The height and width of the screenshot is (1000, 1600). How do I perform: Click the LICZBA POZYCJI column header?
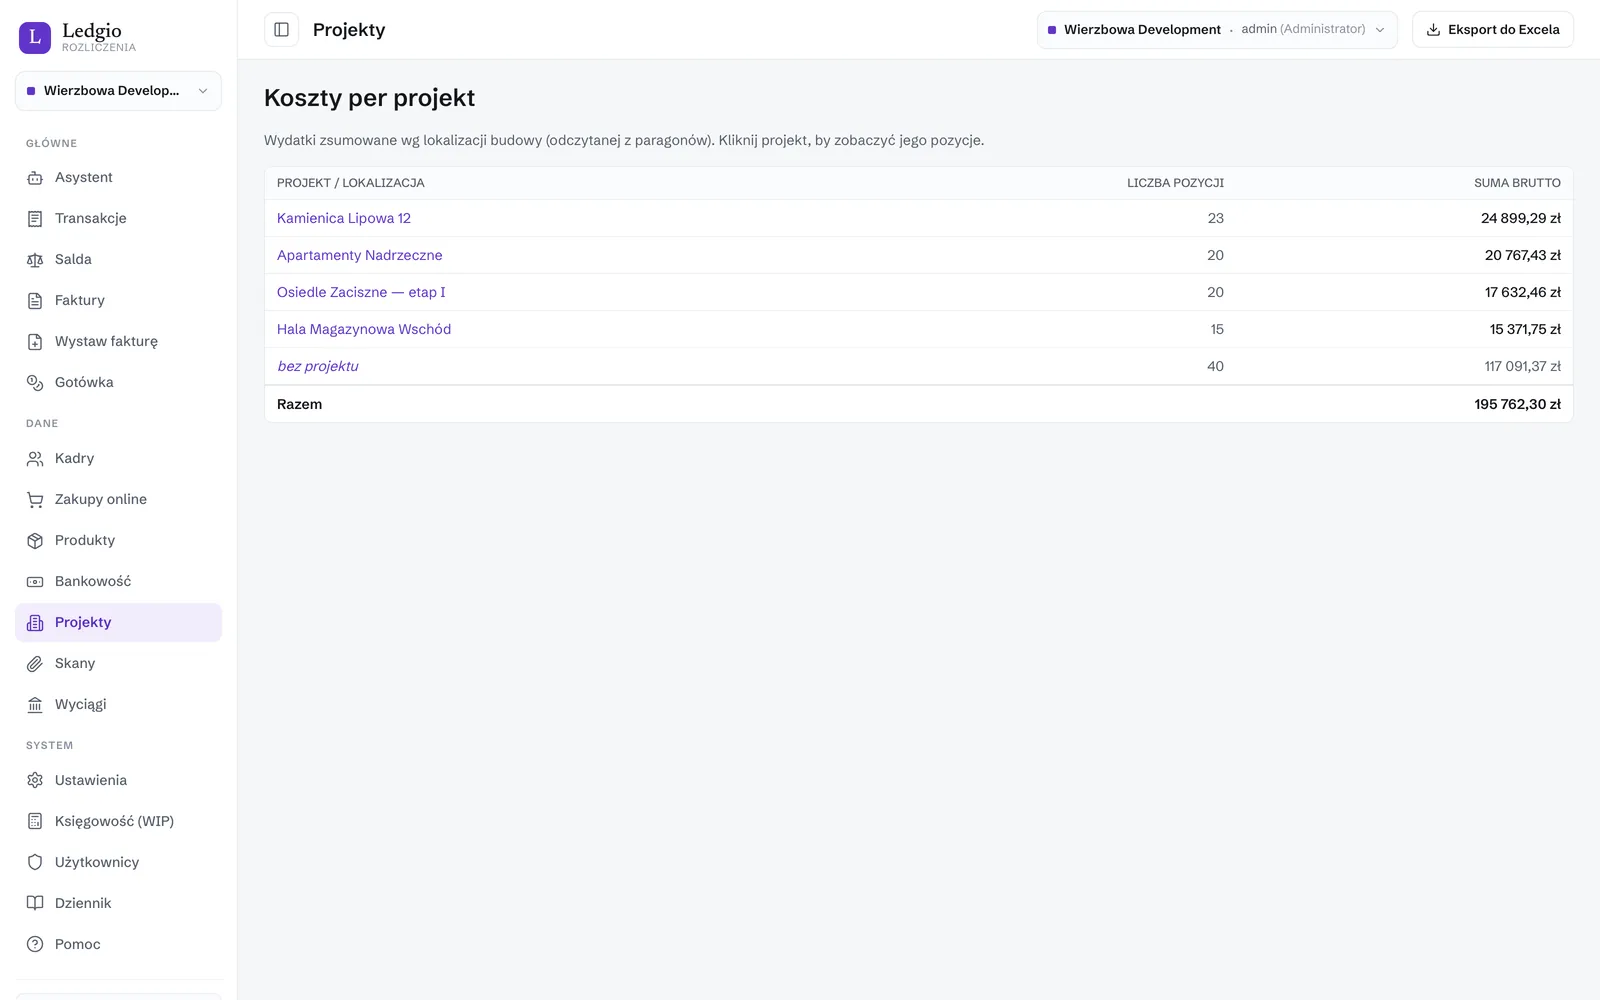click(1175, 184)
